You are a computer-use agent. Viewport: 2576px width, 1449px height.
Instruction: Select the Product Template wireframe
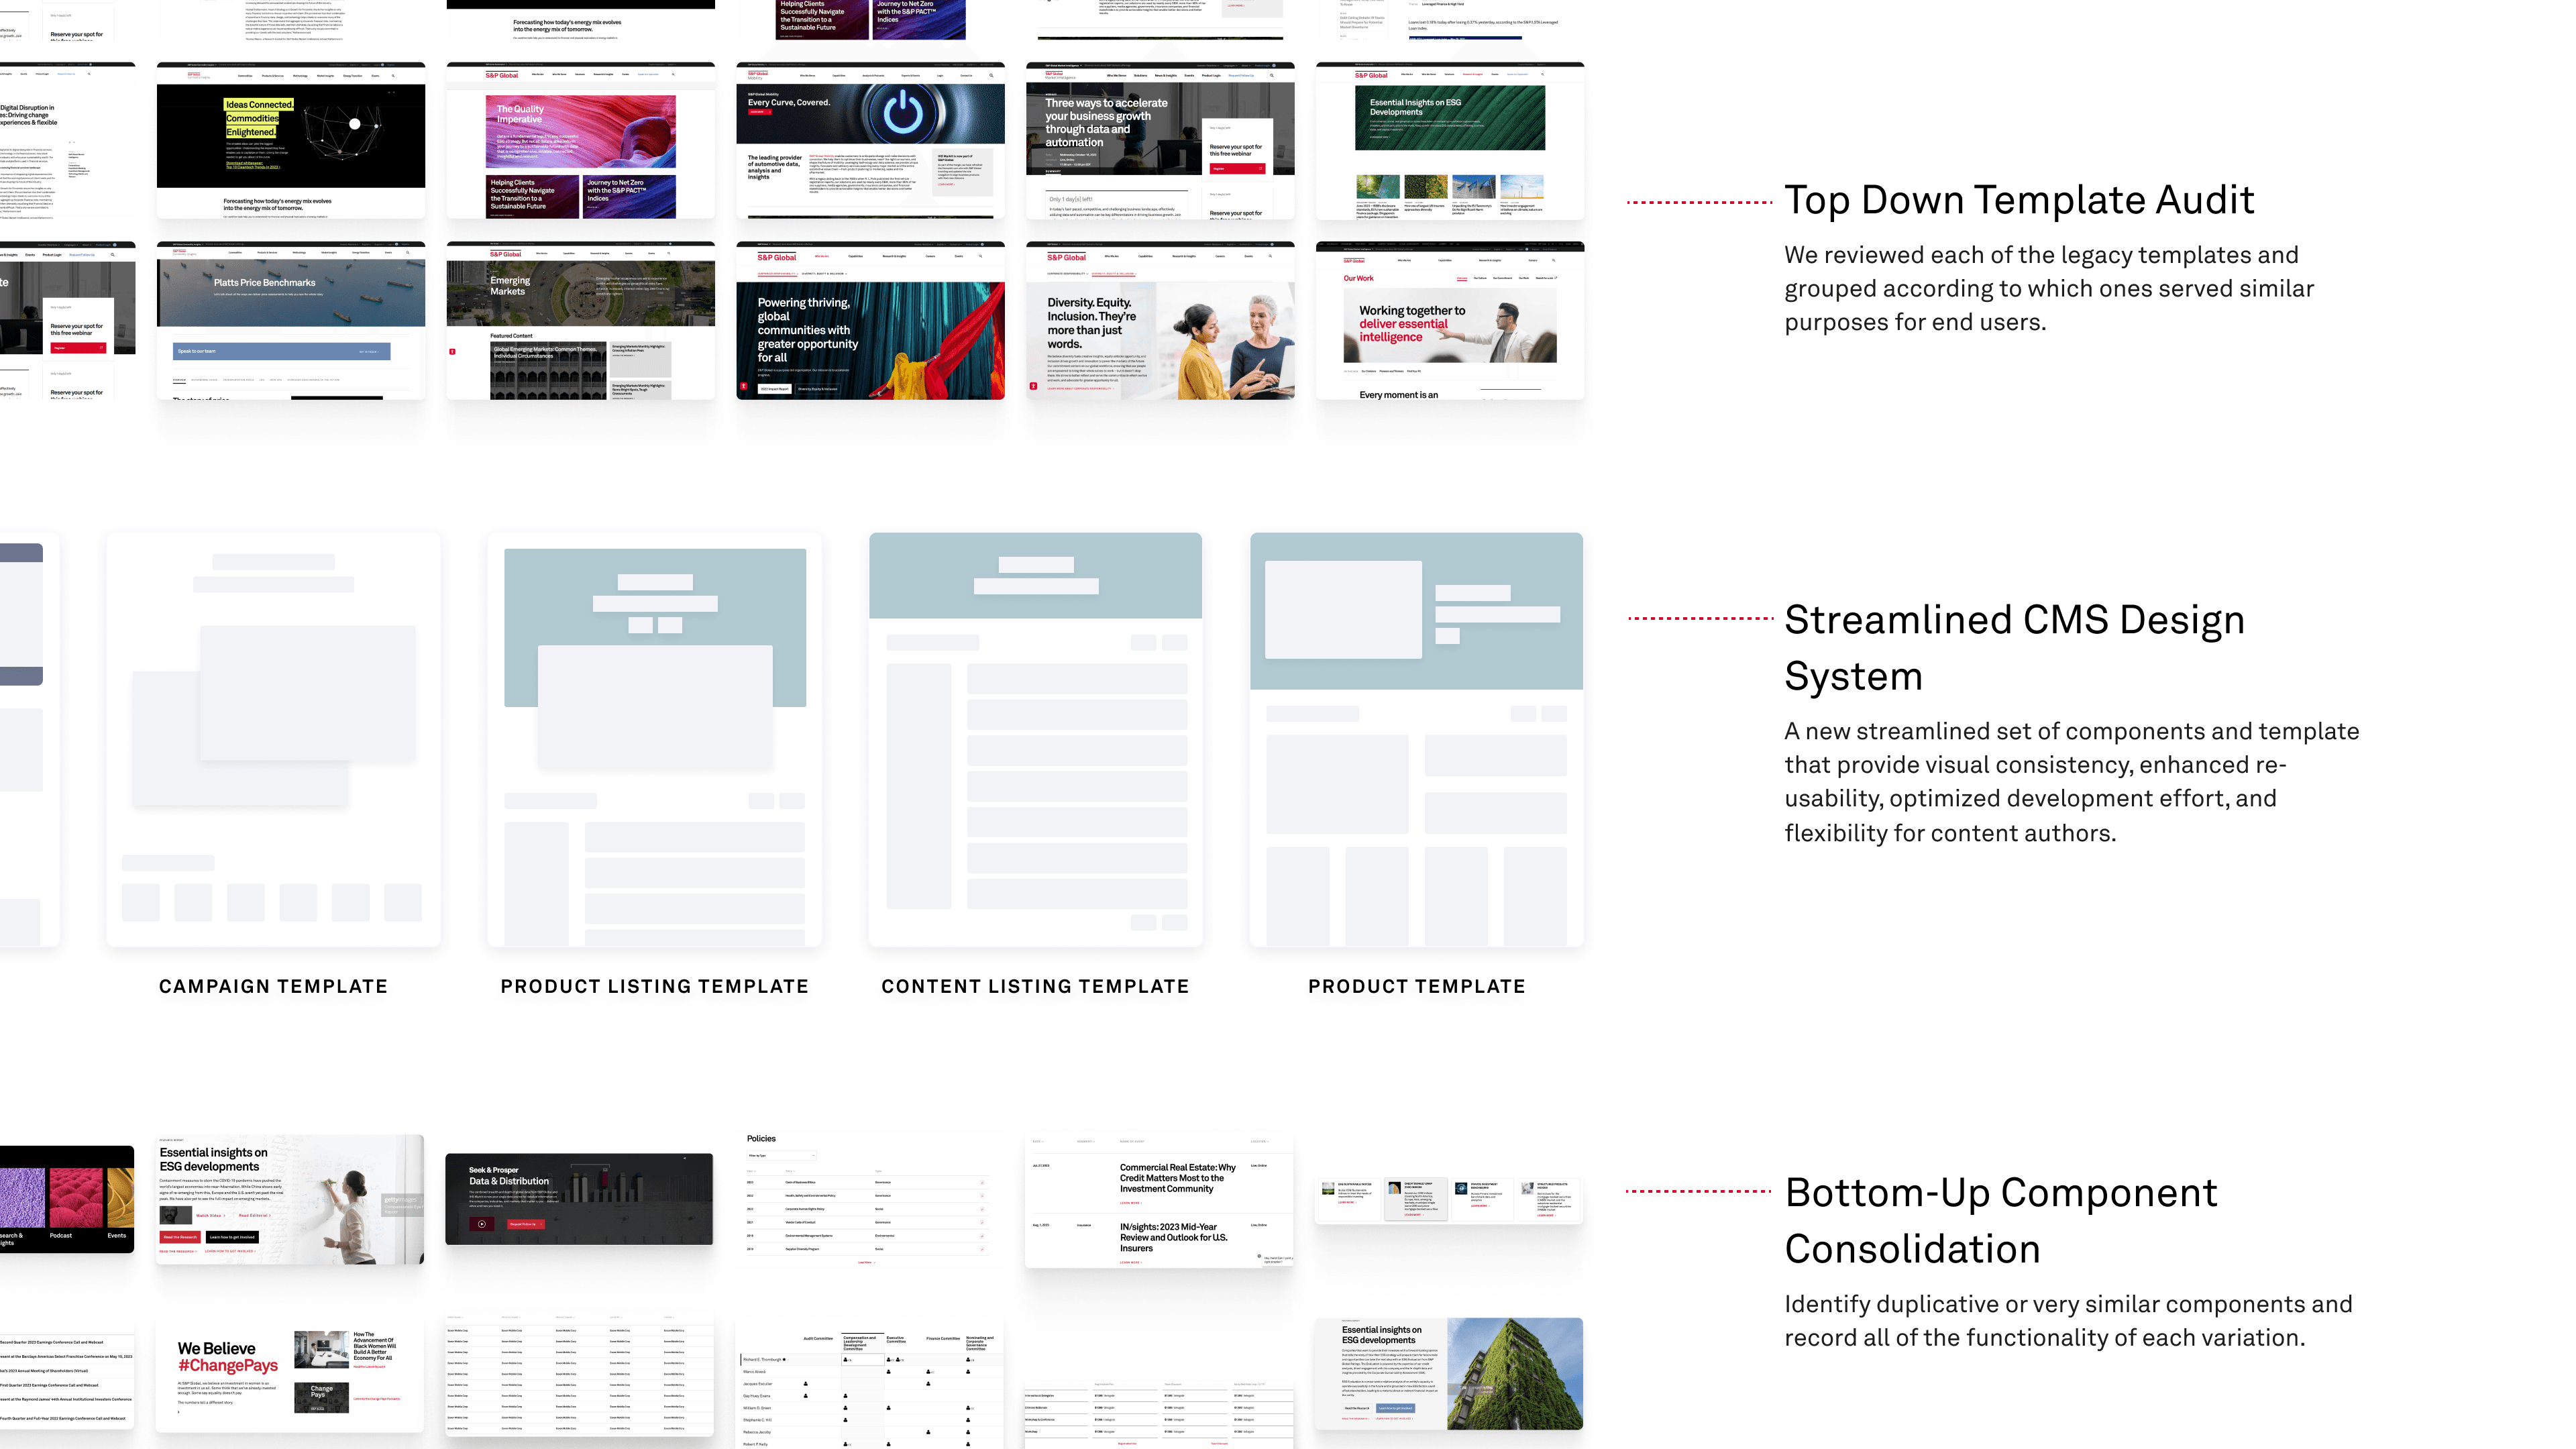1417,740
